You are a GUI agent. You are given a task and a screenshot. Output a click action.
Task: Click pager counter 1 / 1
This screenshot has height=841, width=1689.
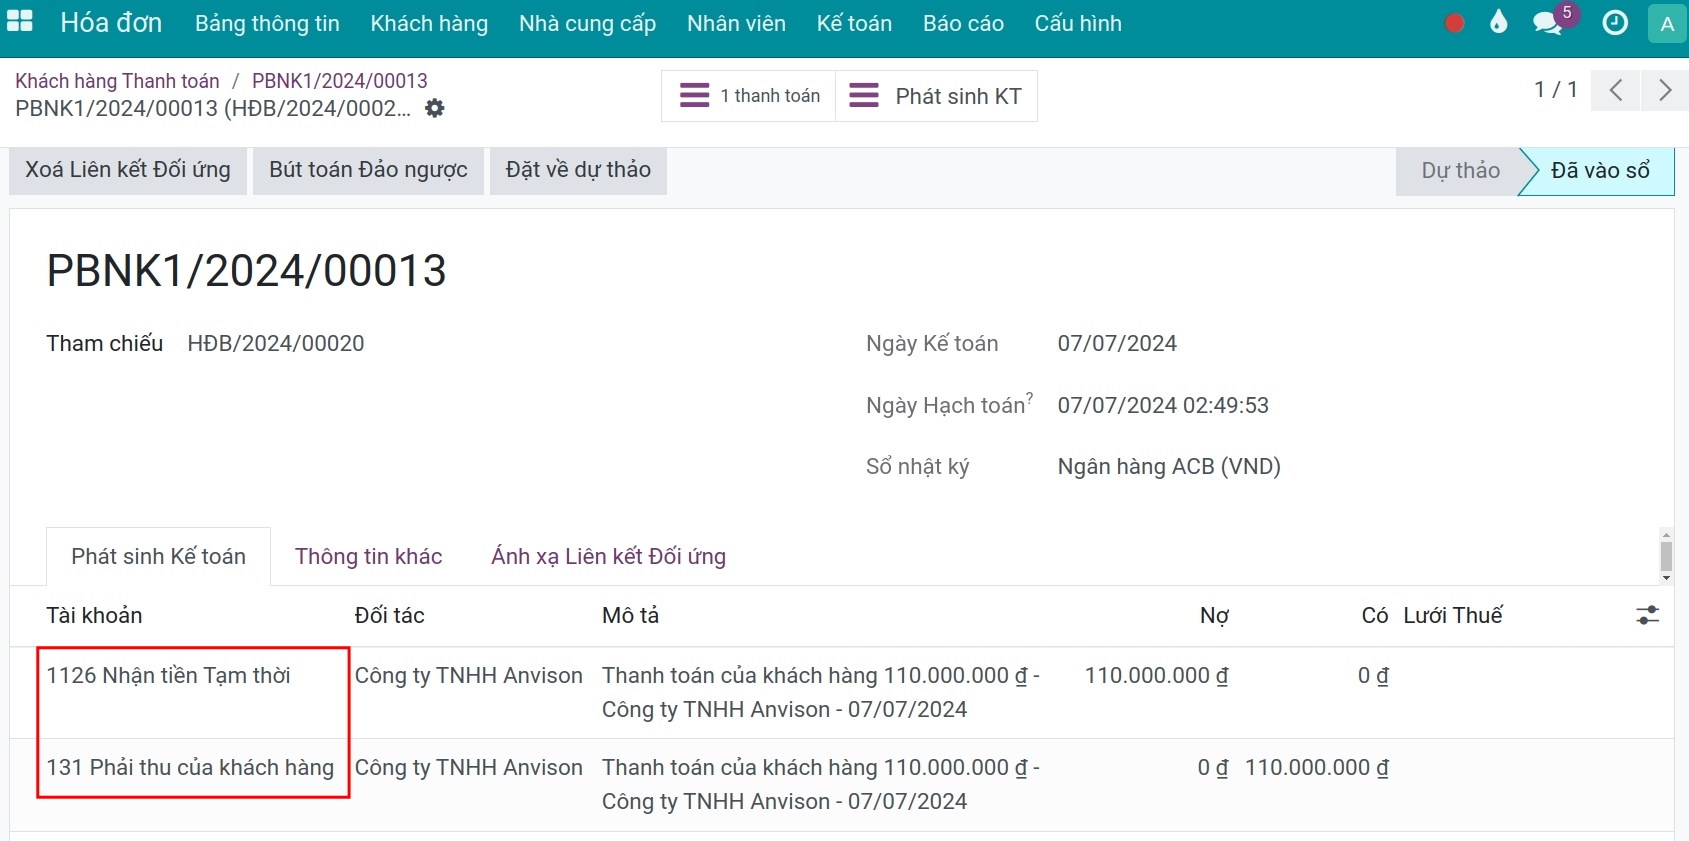[1556, 90]
